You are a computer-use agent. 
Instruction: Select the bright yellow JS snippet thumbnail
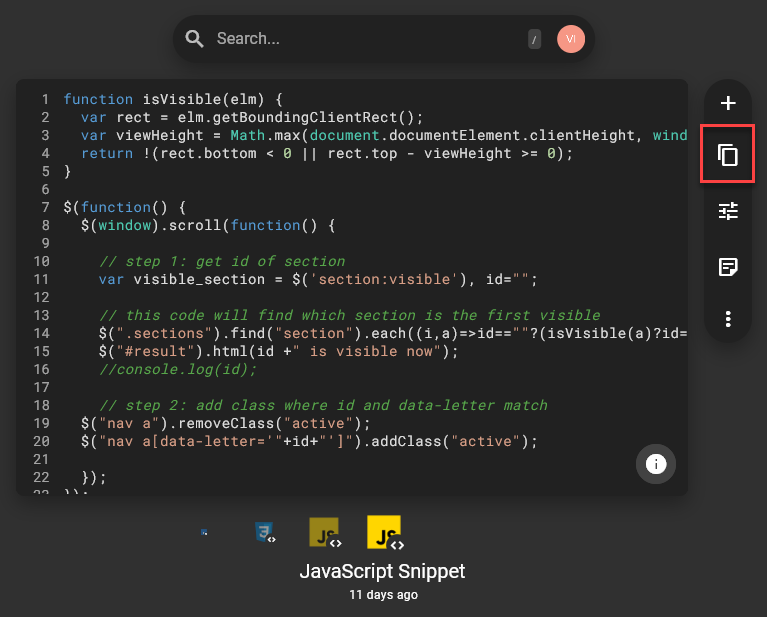385,533
